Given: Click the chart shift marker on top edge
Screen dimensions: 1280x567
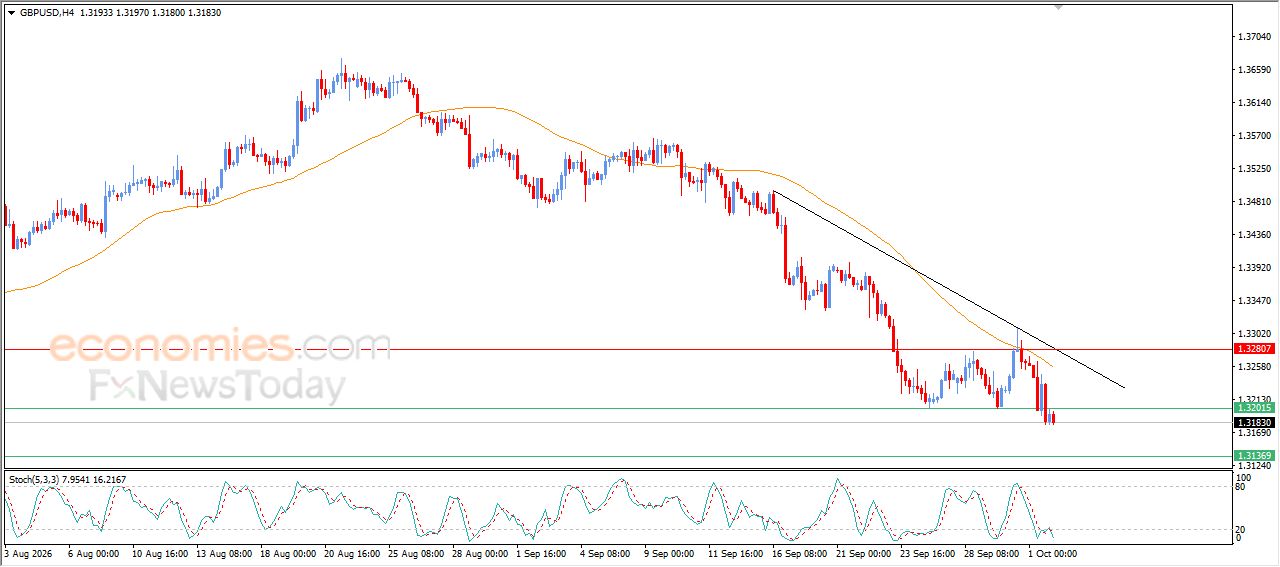Looking at the screenshot, I should pos(1059,8).
